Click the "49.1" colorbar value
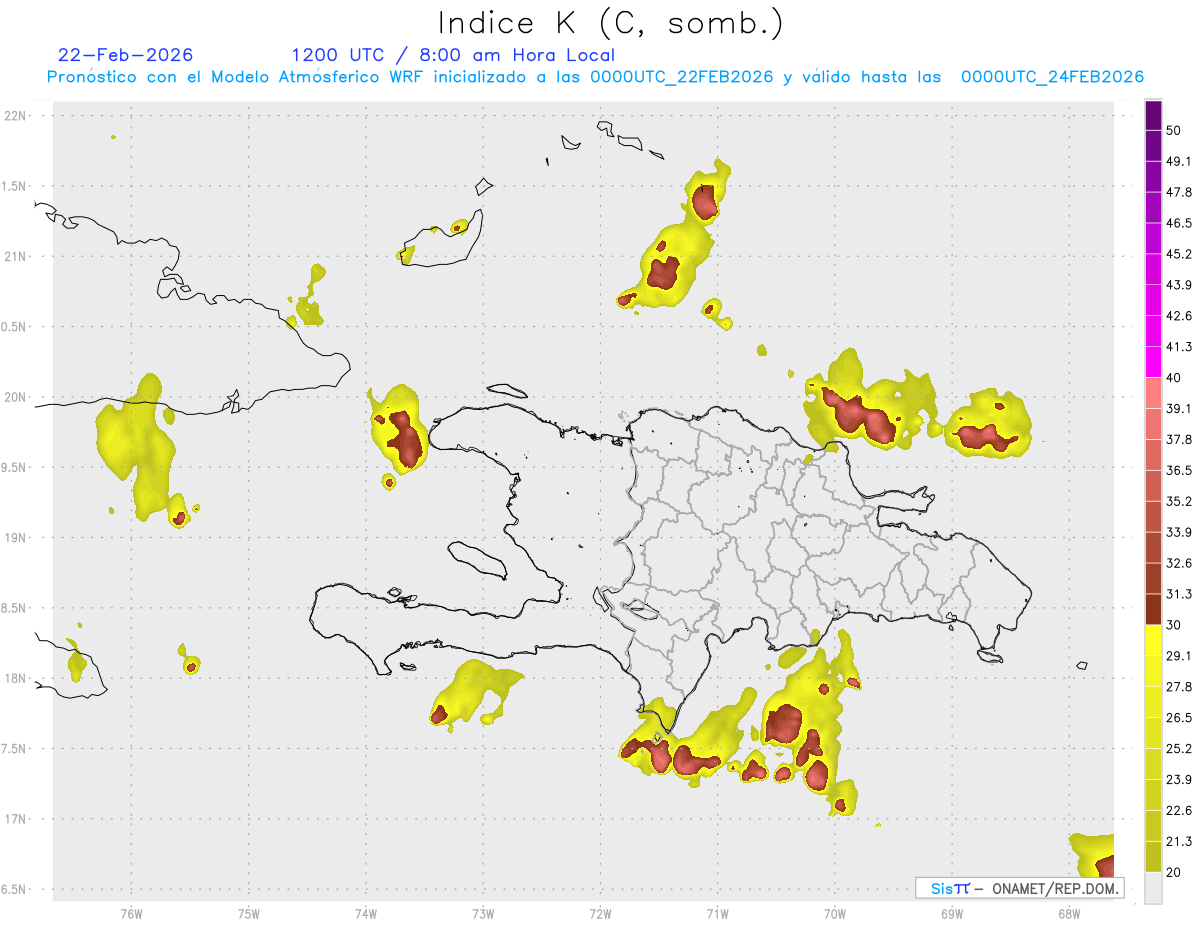Viewport: 1200px width, 927px height. (1179, 161)
